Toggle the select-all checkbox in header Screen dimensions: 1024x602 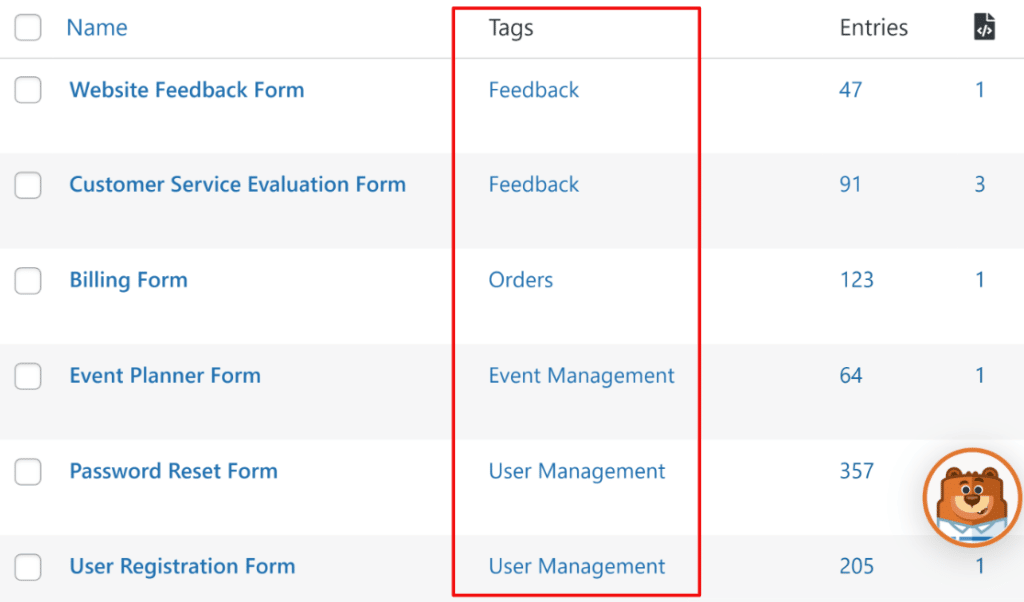pos(27,27)
